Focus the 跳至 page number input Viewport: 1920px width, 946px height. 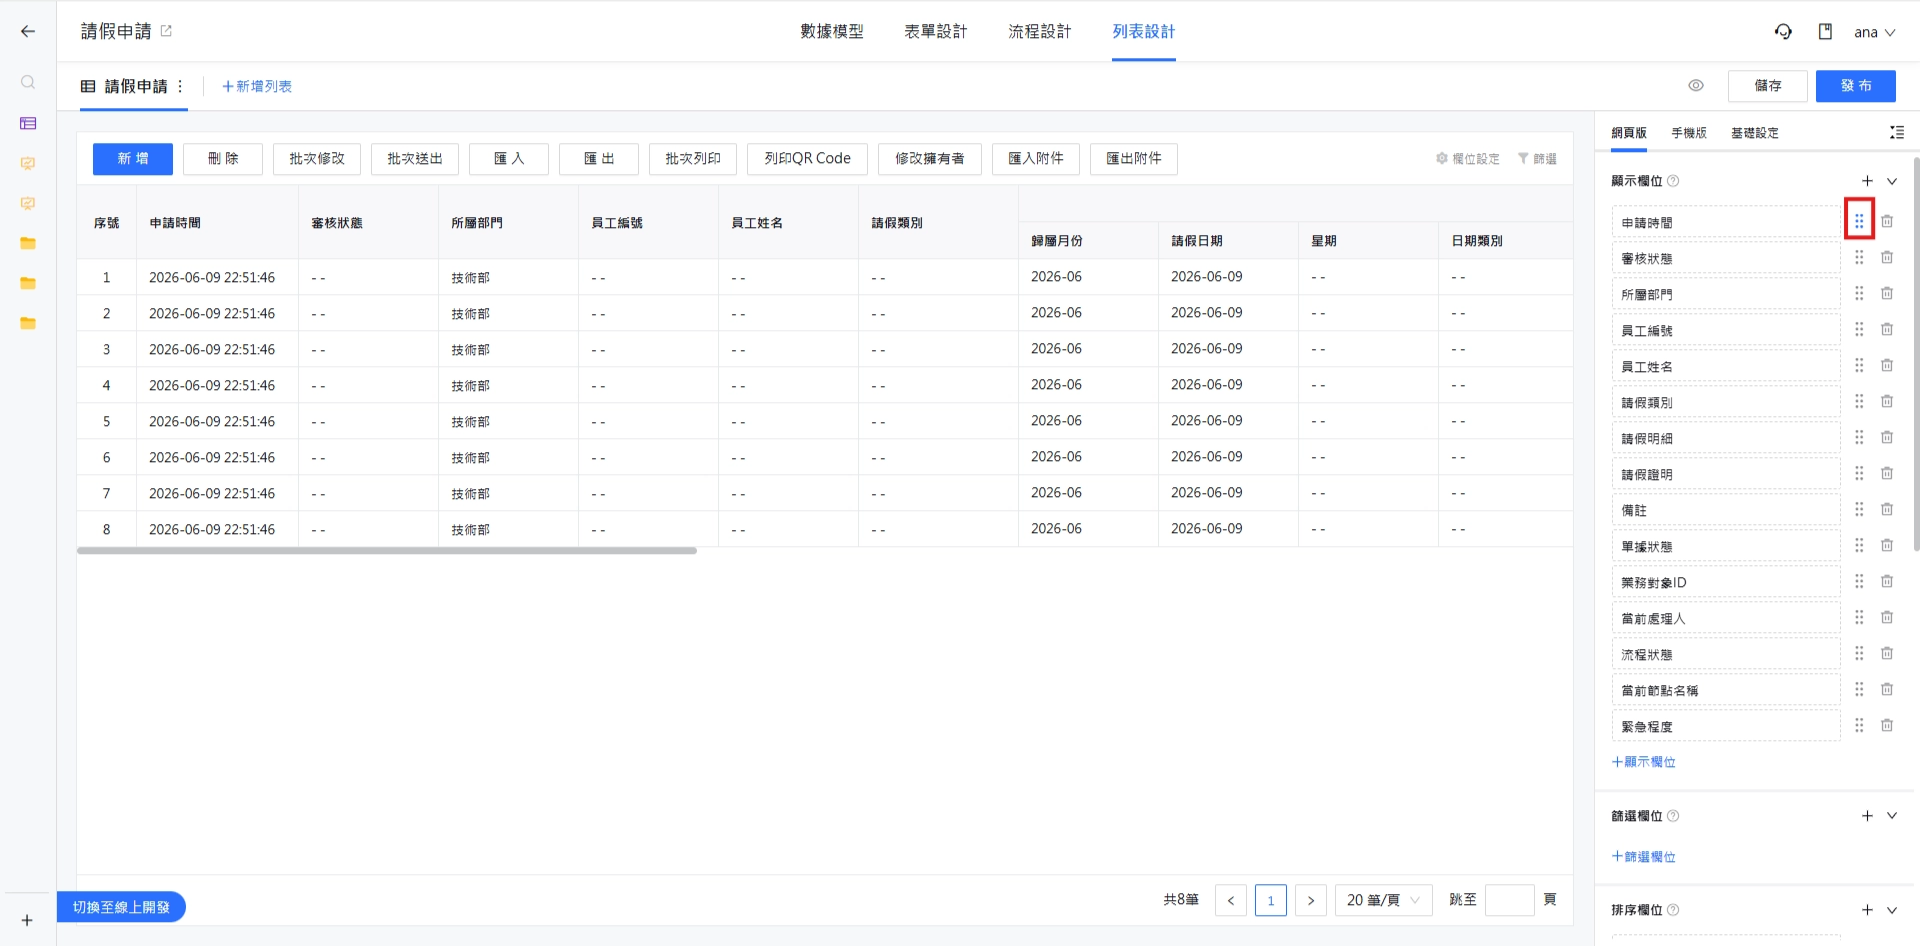tap(1510, 900)
